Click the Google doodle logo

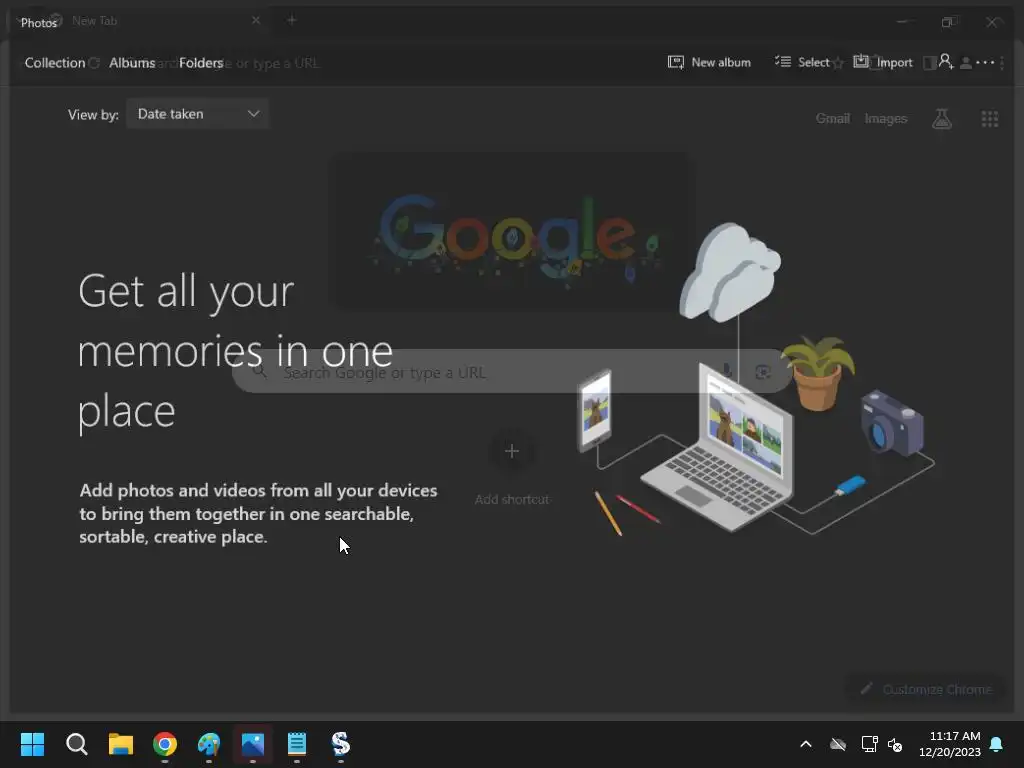(x=514, y=233)
